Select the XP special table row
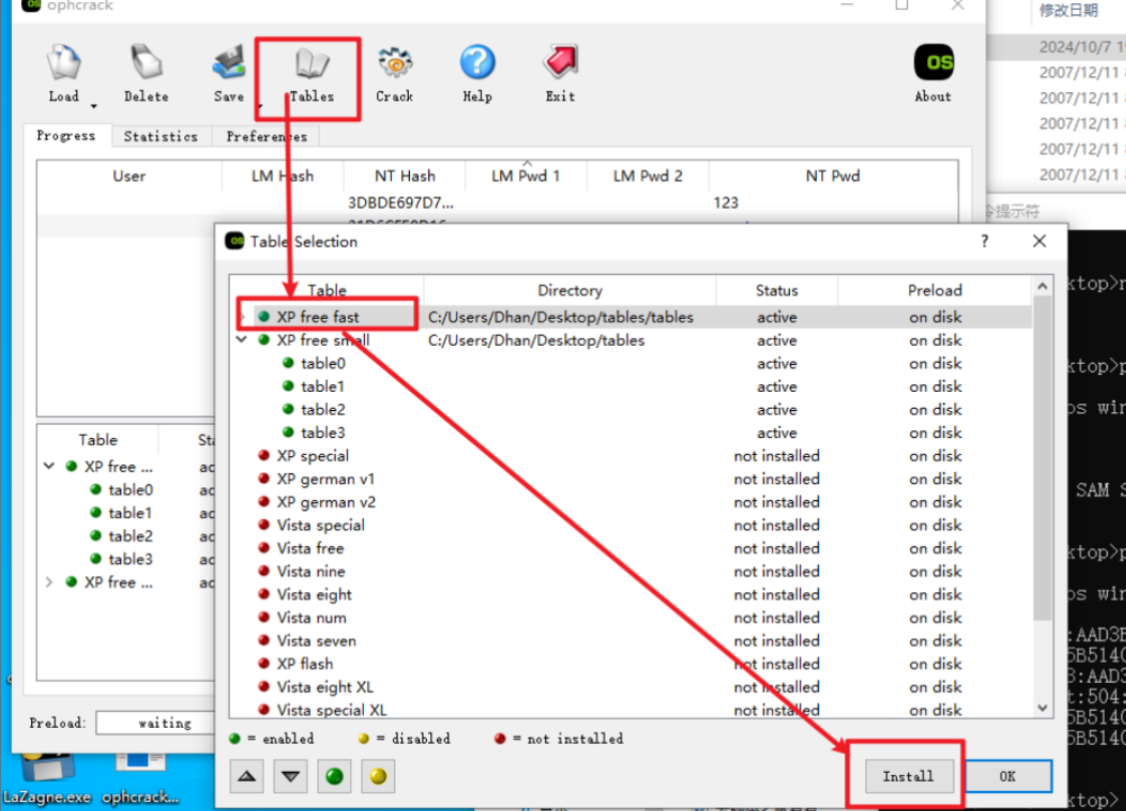This screenshot has height=811, width=1126. 633,455
